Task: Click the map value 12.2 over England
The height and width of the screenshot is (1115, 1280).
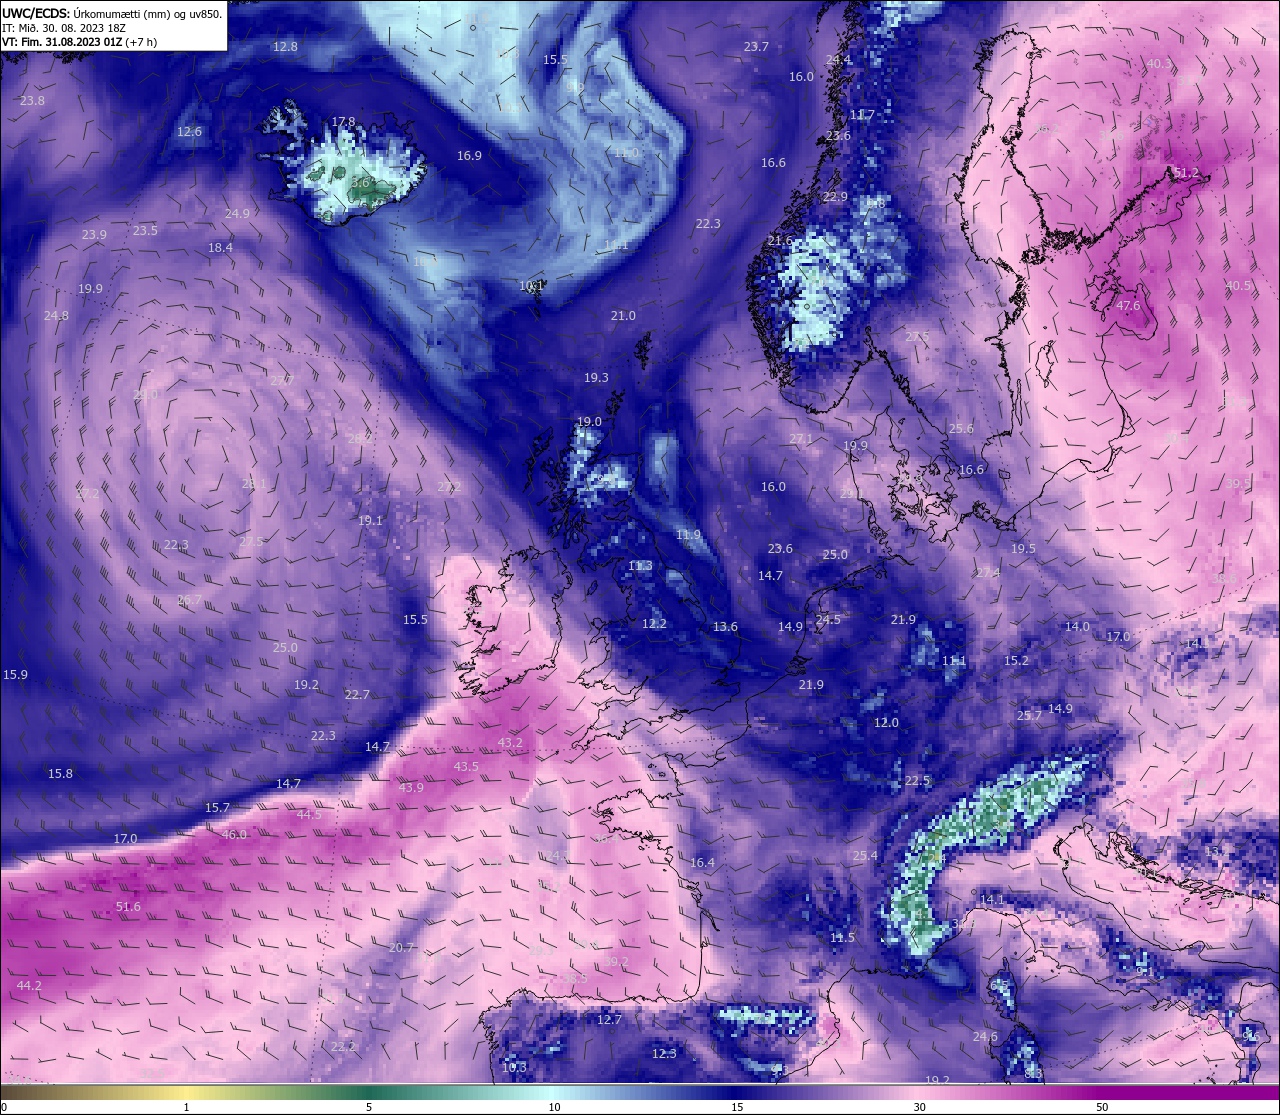Action: [654, 624]
